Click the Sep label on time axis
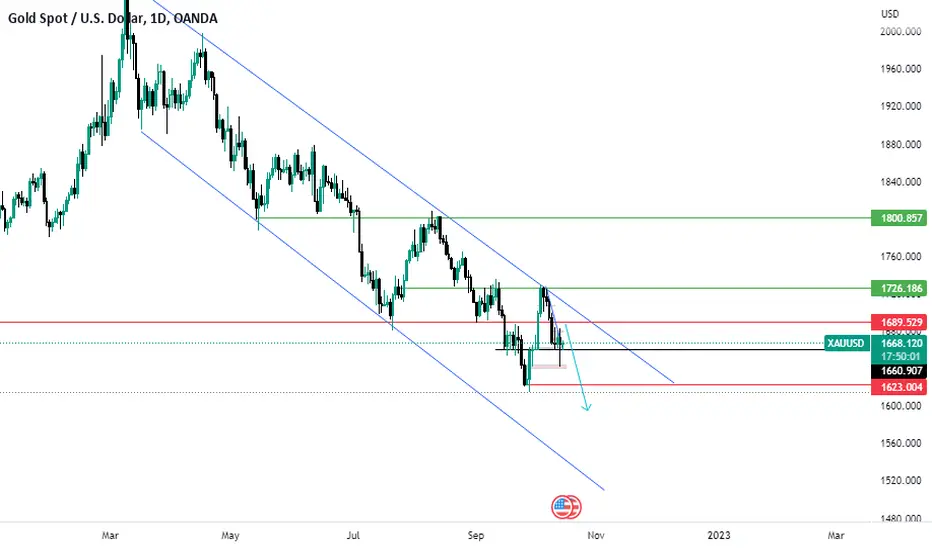Viewport: 932px width, 550px height. 476,535
